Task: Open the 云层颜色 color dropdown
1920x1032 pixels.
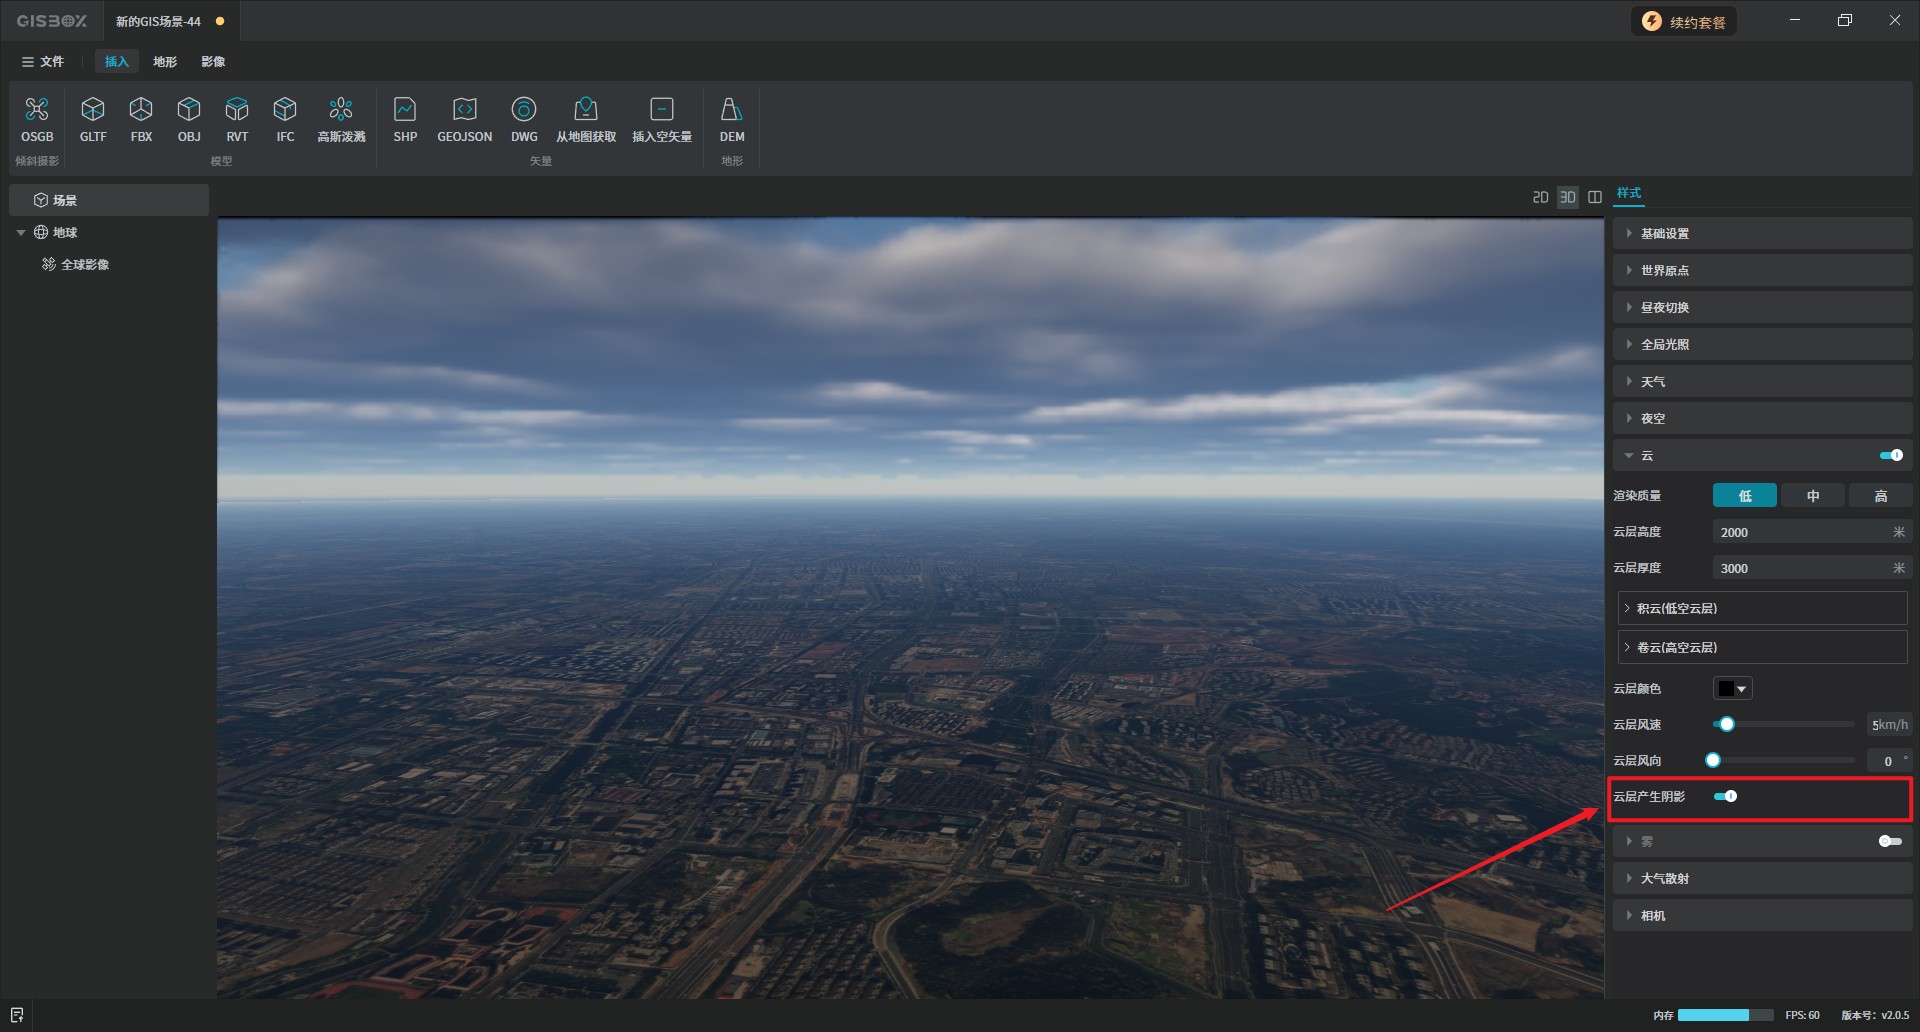Action: 1732,689
